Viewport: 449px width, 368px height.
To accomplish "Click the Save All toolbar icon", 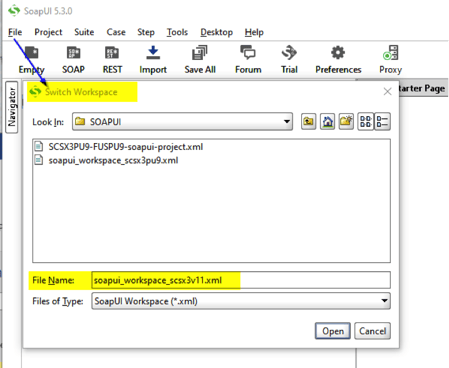I will click(200, 53).
